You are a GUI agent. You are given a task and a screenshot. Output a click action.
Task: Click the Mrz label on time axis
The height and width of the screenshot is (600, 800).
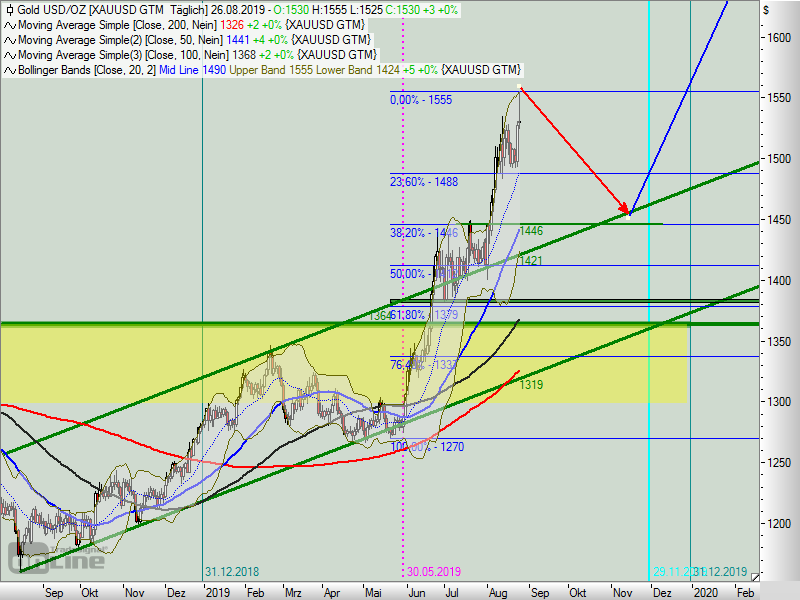293,592
